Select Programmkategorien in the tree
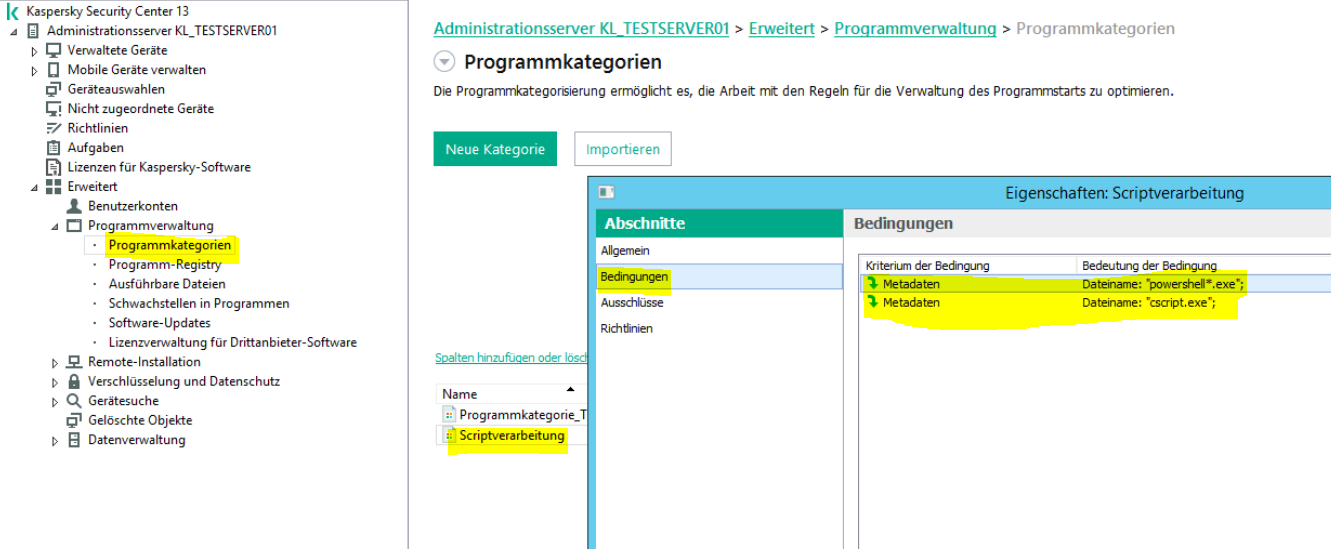Viewport: 1331px width, 549px height. [x=170, y=245]
